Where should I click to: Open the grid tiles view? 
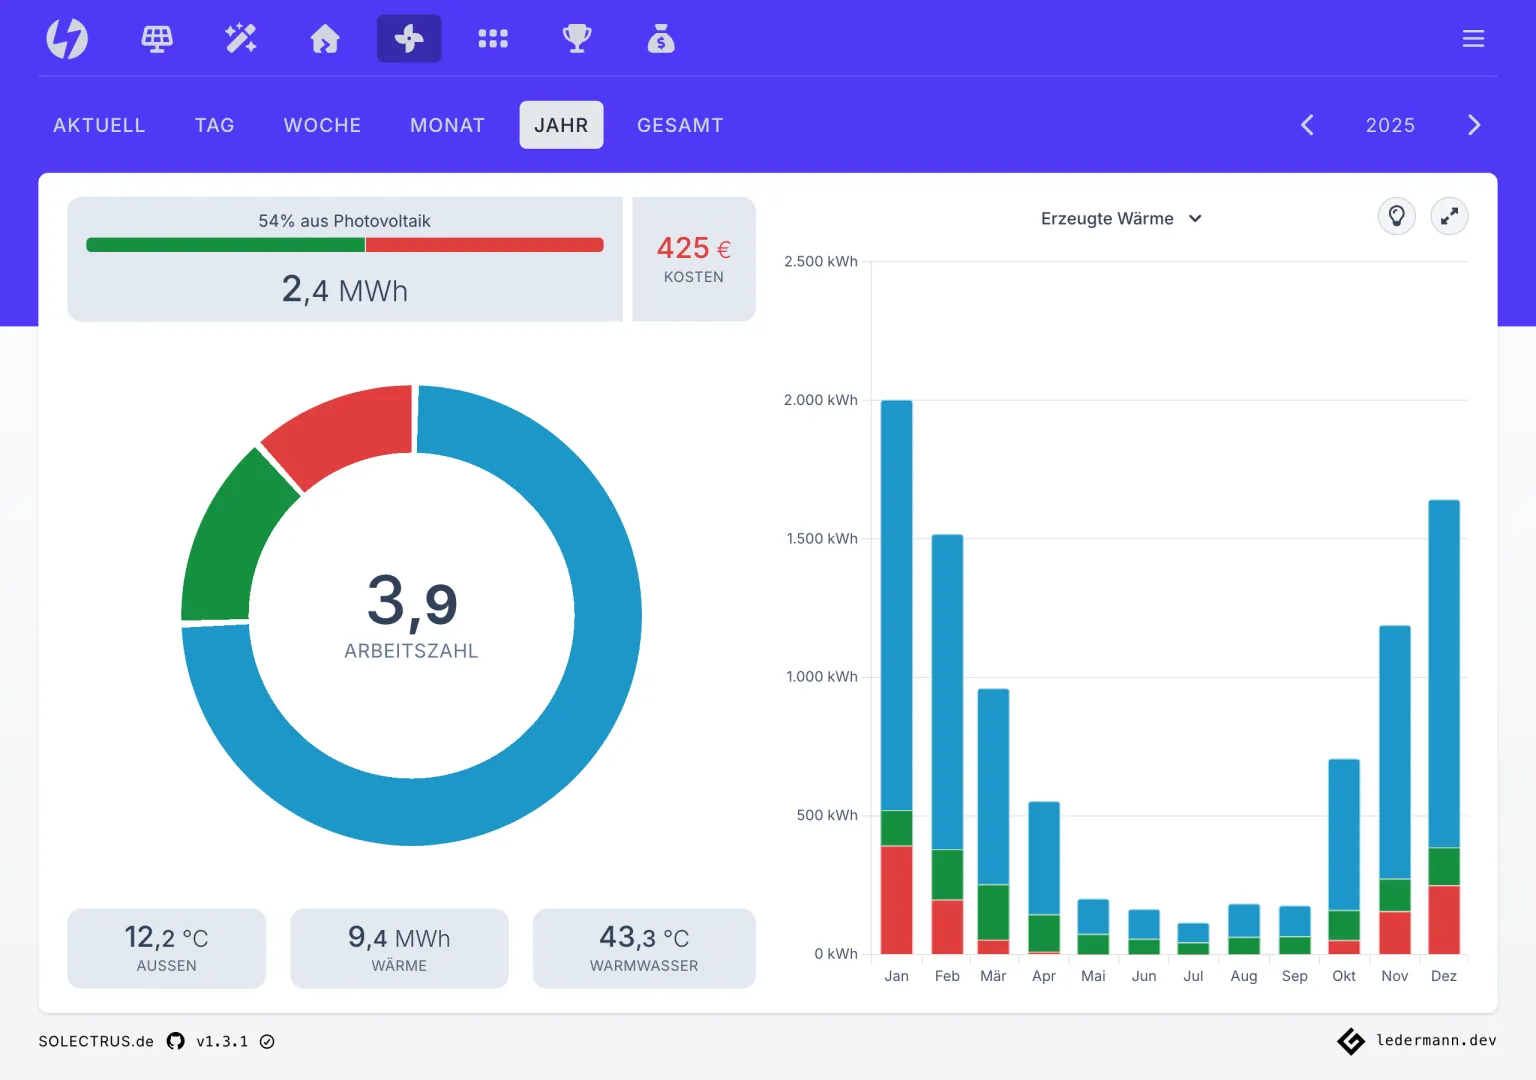pos(493,39)
